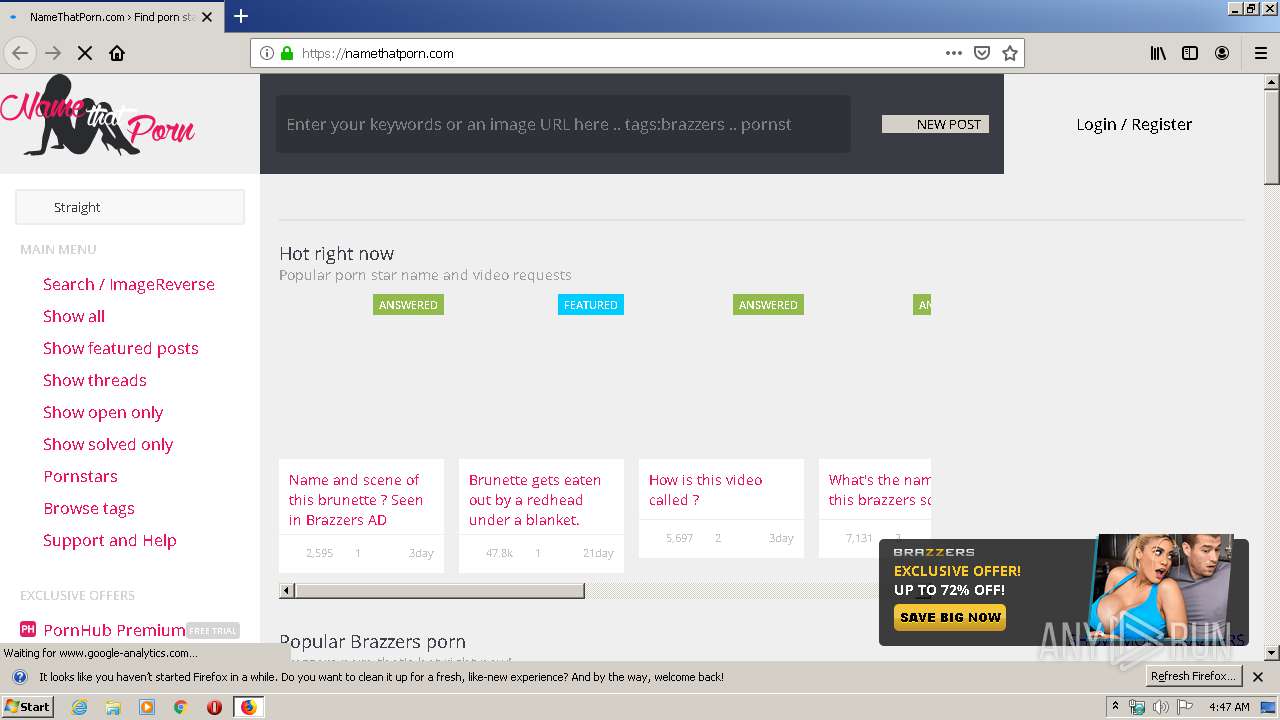Show site information icon in address bar
The image size is (1280, 720).
coord(267,53)
